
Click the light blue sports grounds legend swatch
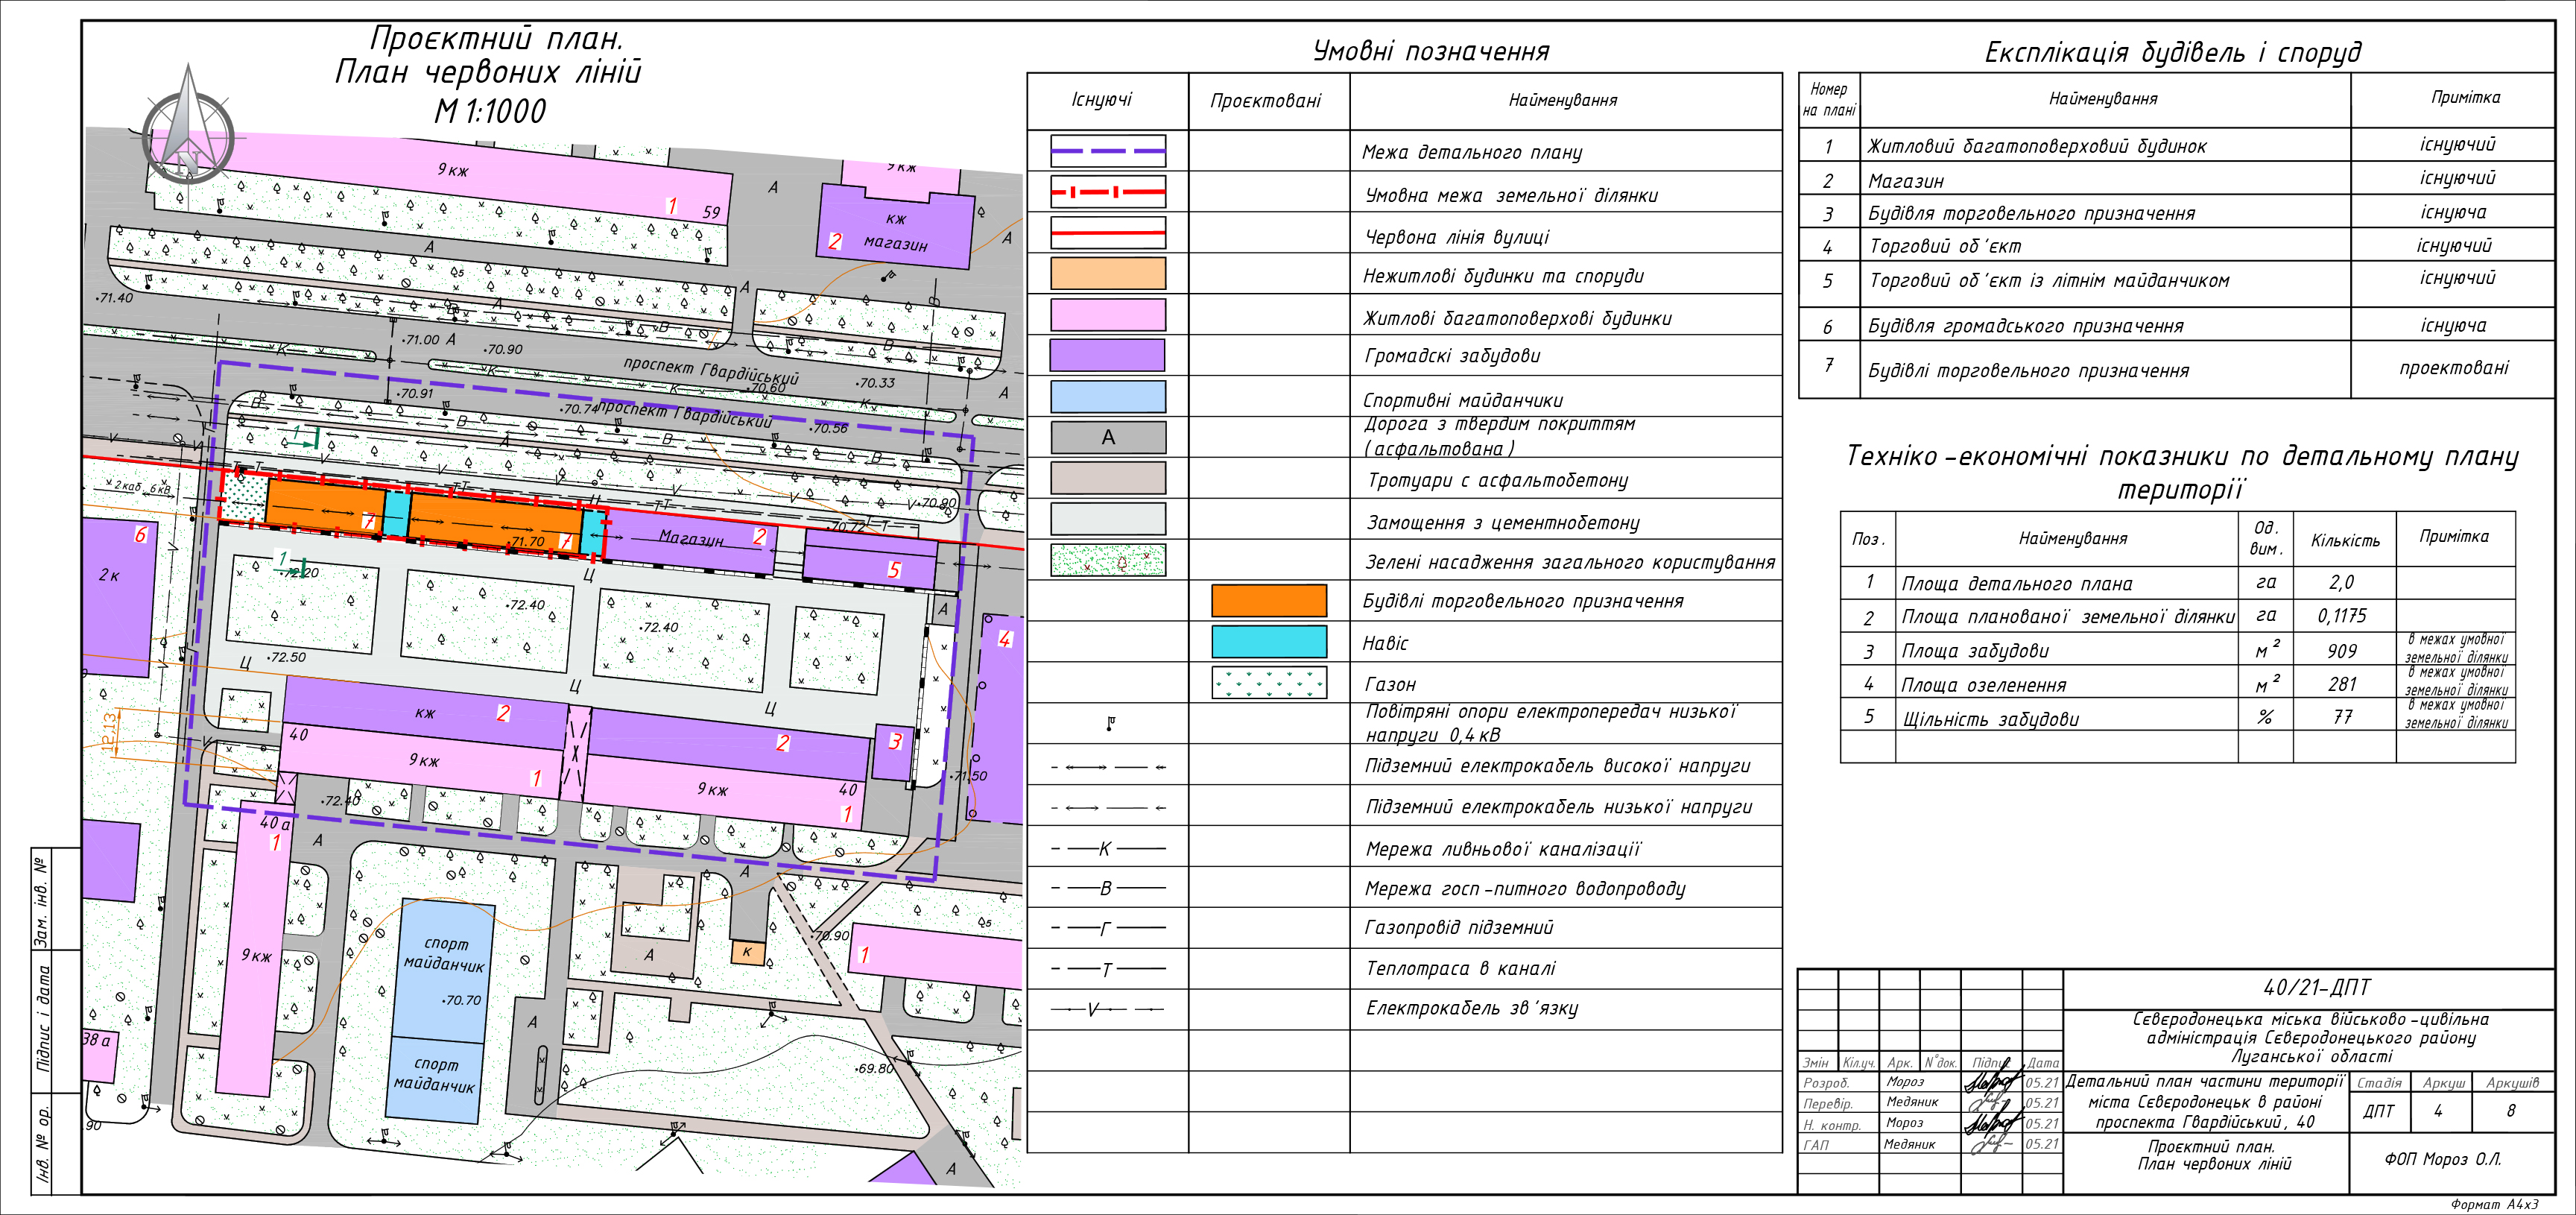click(x=1107, y=397)
